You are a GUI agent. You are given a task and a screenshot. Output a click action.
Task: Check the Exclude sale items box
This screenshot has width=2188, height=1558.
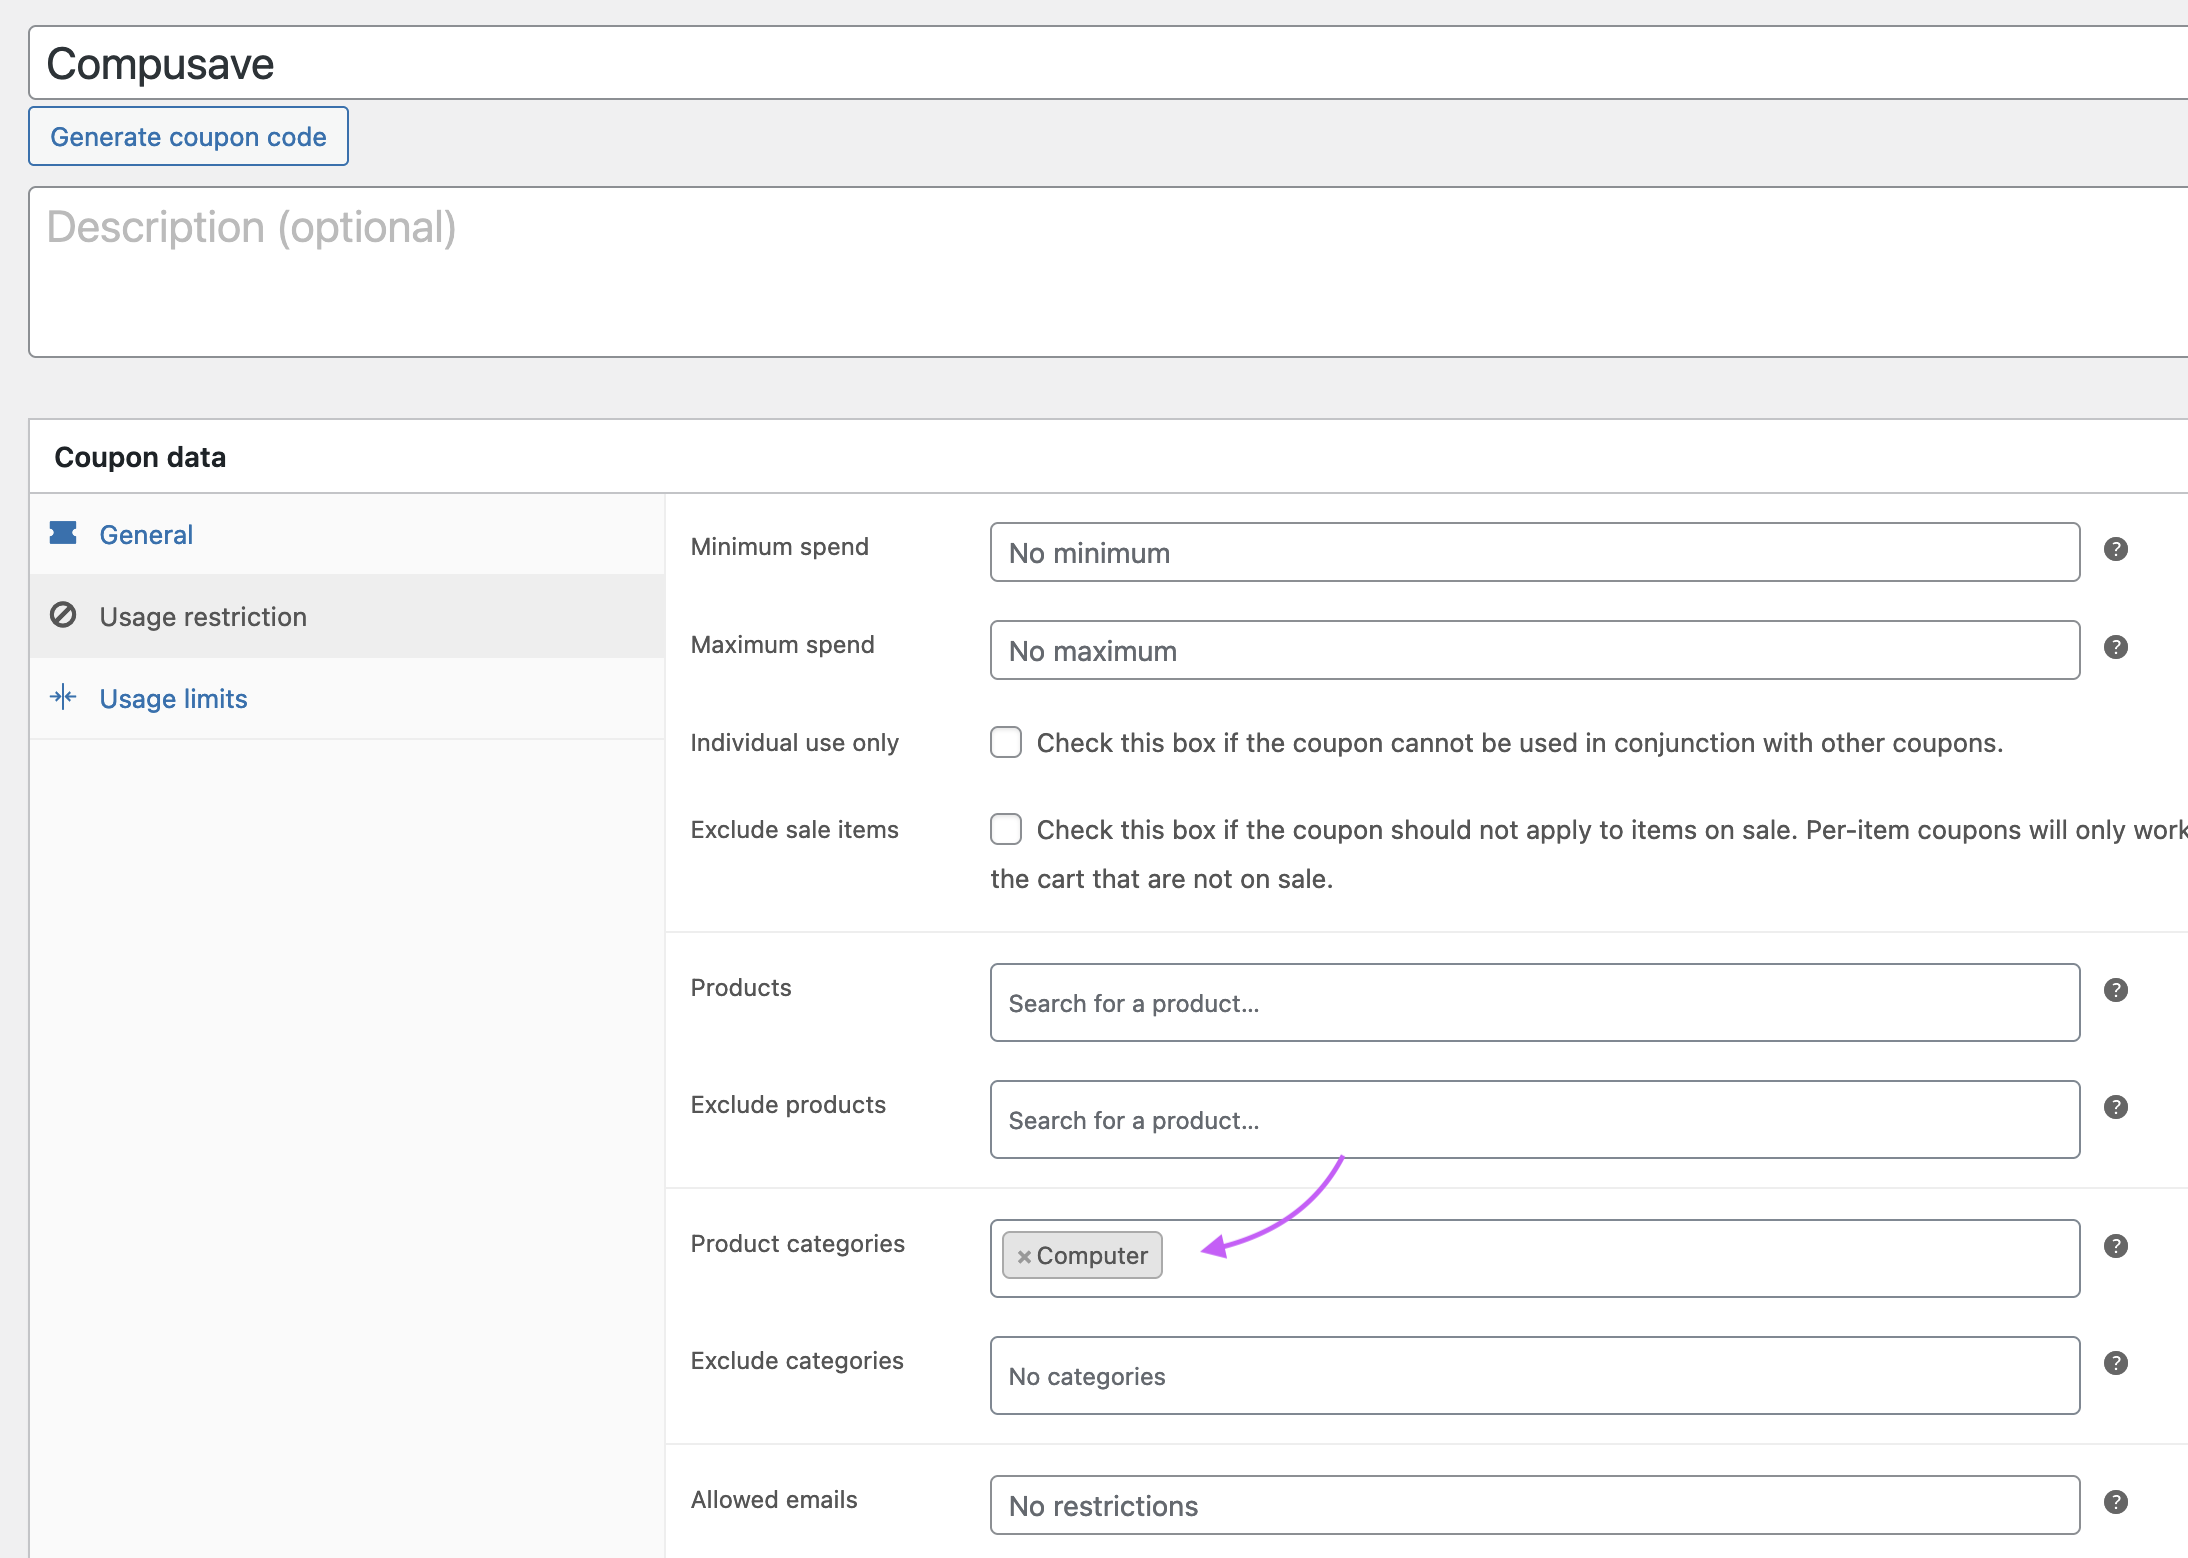[x=1006, y=829]
